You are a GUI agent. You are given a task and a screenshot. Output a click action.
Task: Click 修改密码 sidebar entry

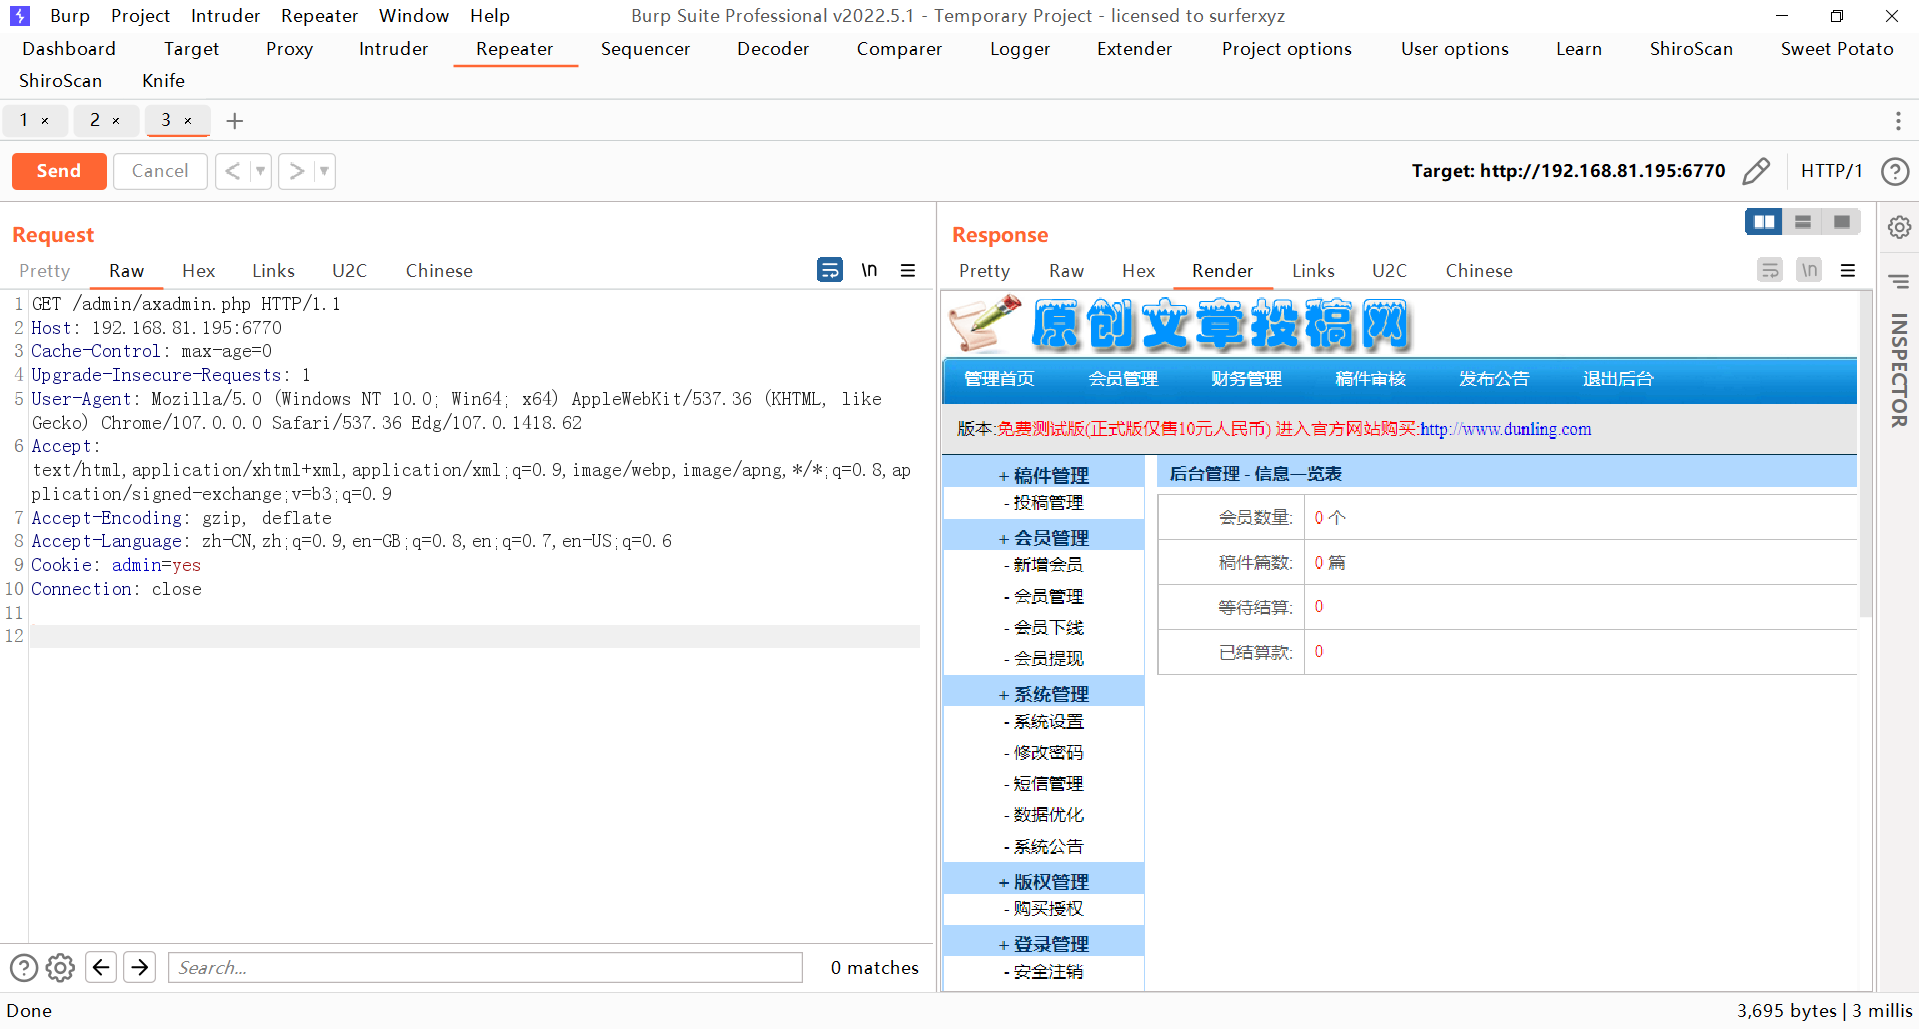click(x=1043, y=752)
